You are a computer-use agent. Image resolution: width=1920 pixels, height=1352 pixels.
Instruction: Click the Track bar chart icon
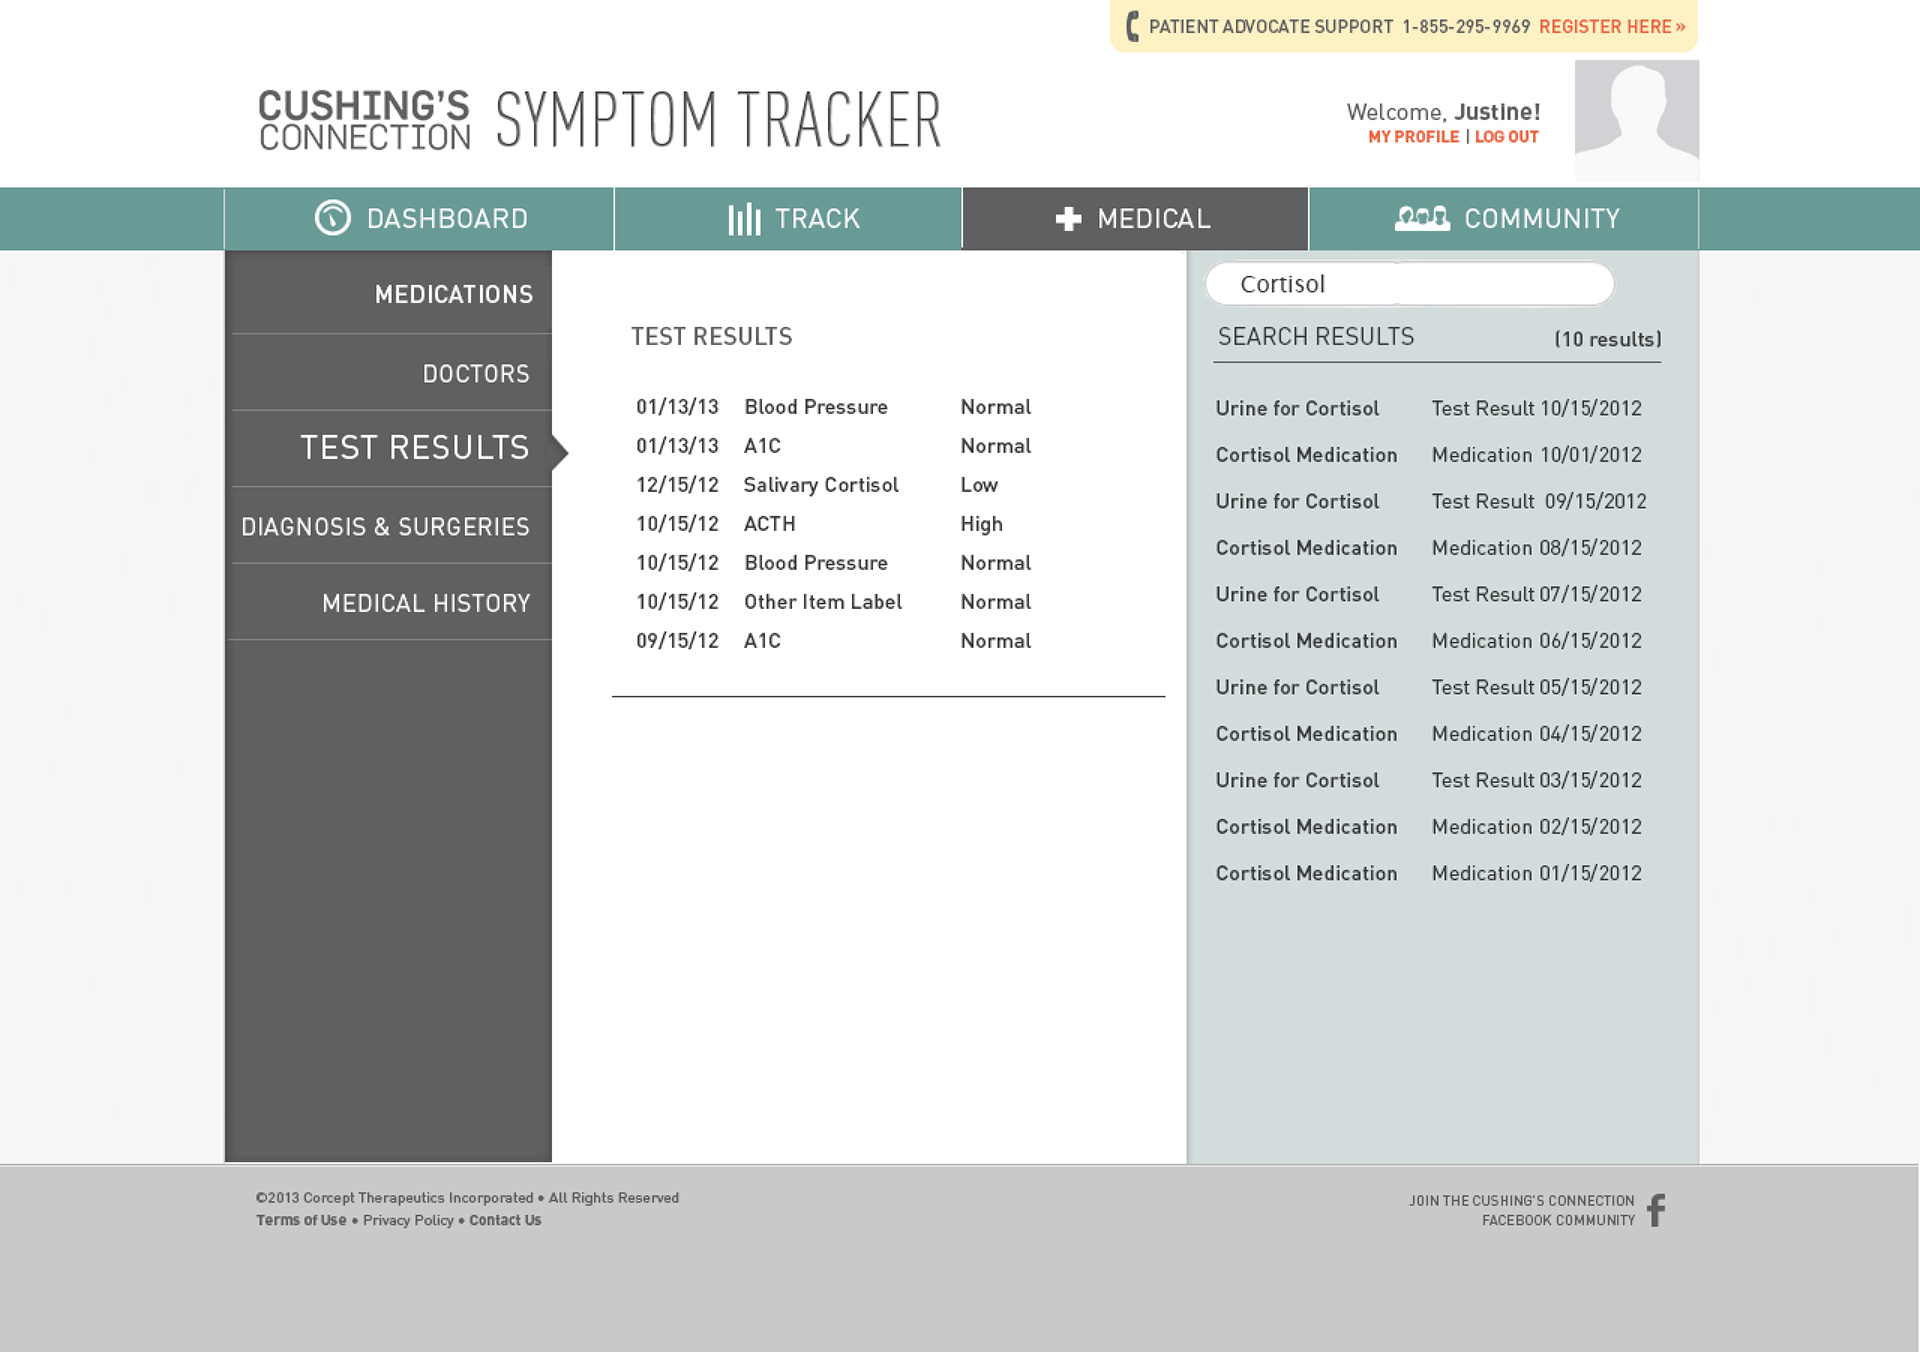744,219
